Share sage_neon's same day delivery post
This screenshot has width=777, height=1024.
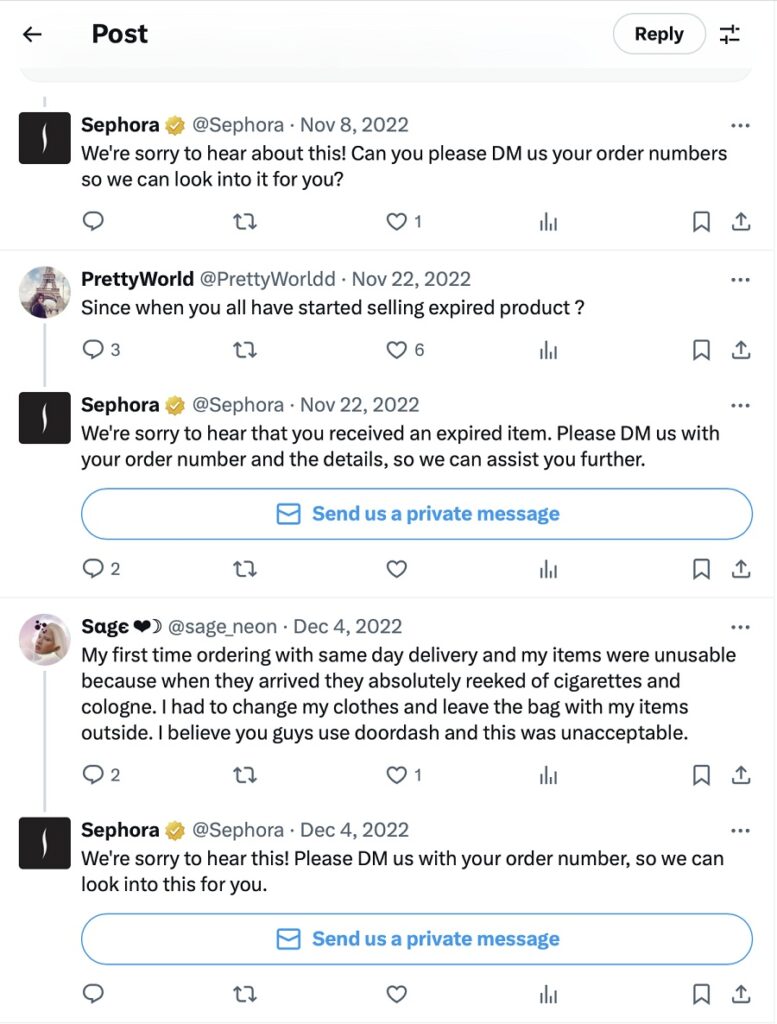click(x=741, y=774)
